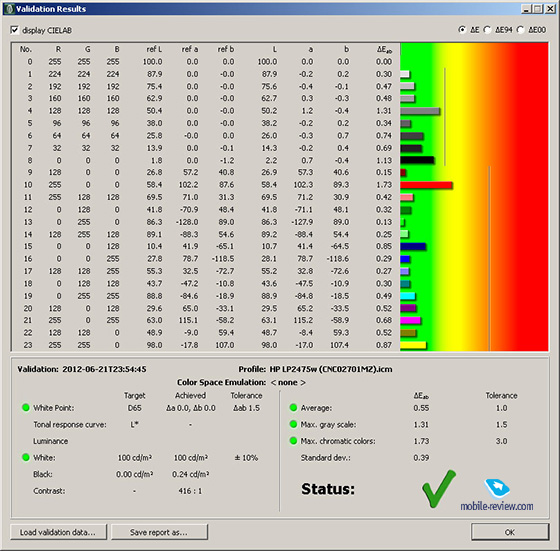Screen dimensions: 560x551
Task: Click the green indicator beside Max. gray scale
Action: (293, 424)
